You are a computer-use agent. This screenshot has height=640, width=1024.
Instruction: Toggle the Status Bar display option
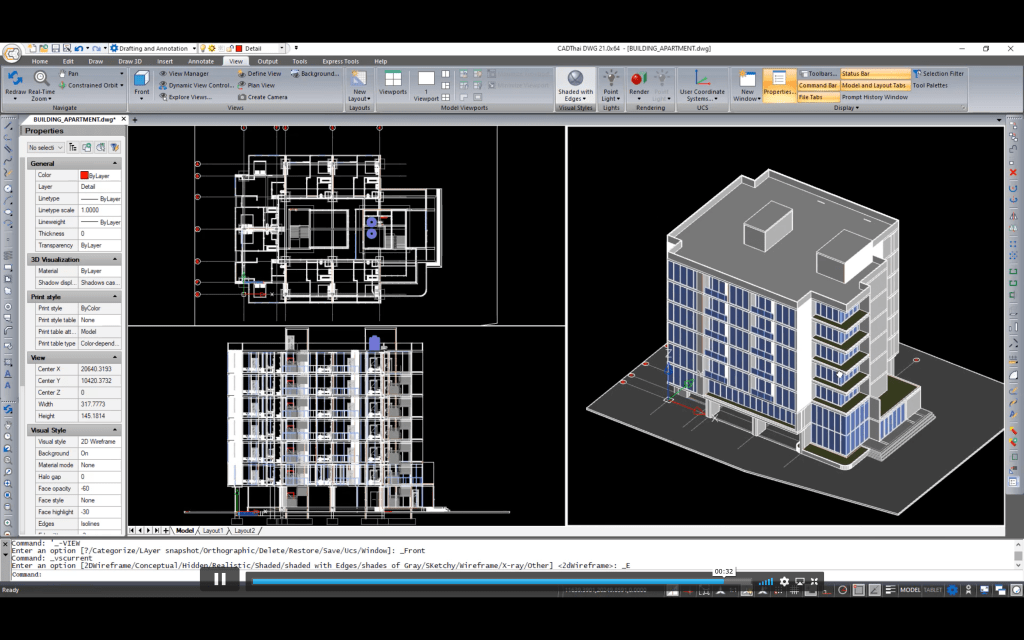click(874, 73)
